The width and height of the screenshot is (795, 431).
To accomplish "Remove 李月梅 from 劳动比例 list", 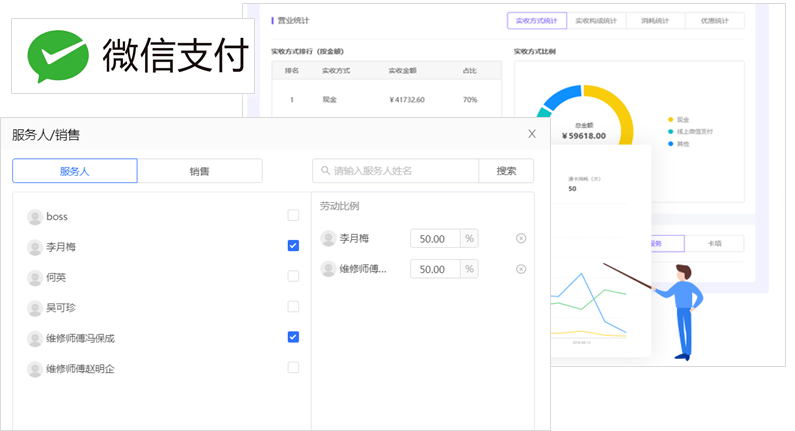I will [521, 238].
